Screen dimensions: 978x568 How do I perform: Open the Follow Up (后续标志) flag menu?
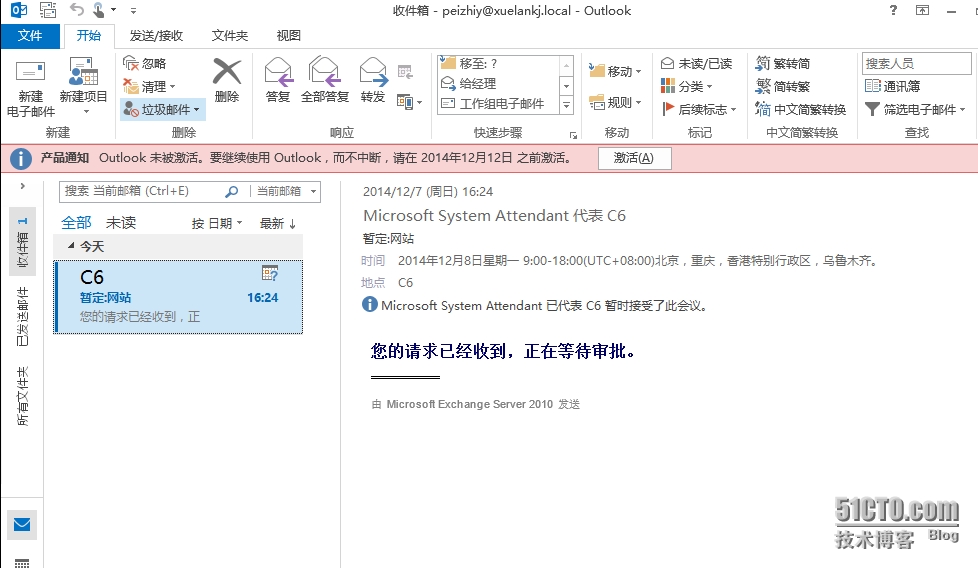699,109
